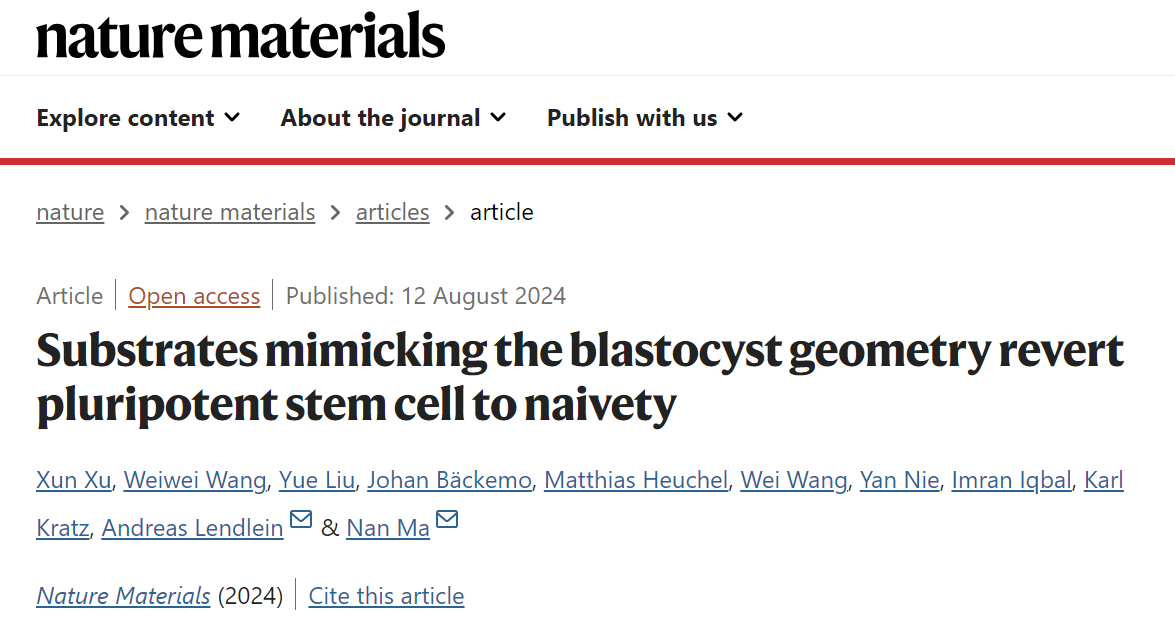Viewport: 1175px width, 638px height.
Task: Click Cite this article
Action: (x=387, y=596)
